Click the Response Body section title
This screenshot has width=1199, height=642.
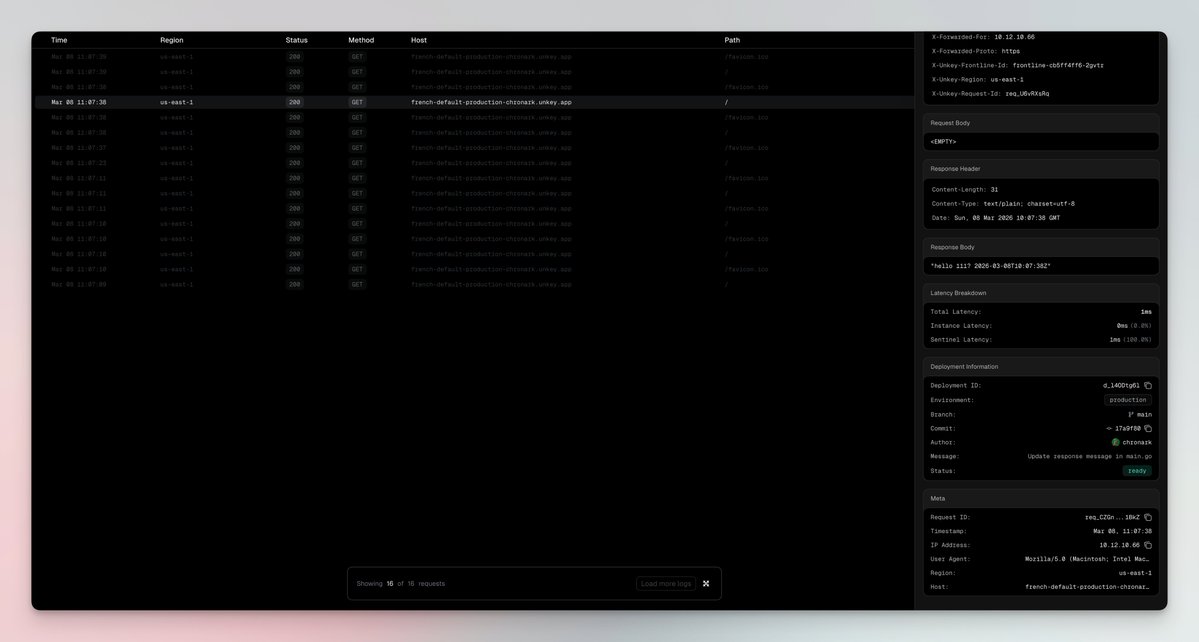952,248
